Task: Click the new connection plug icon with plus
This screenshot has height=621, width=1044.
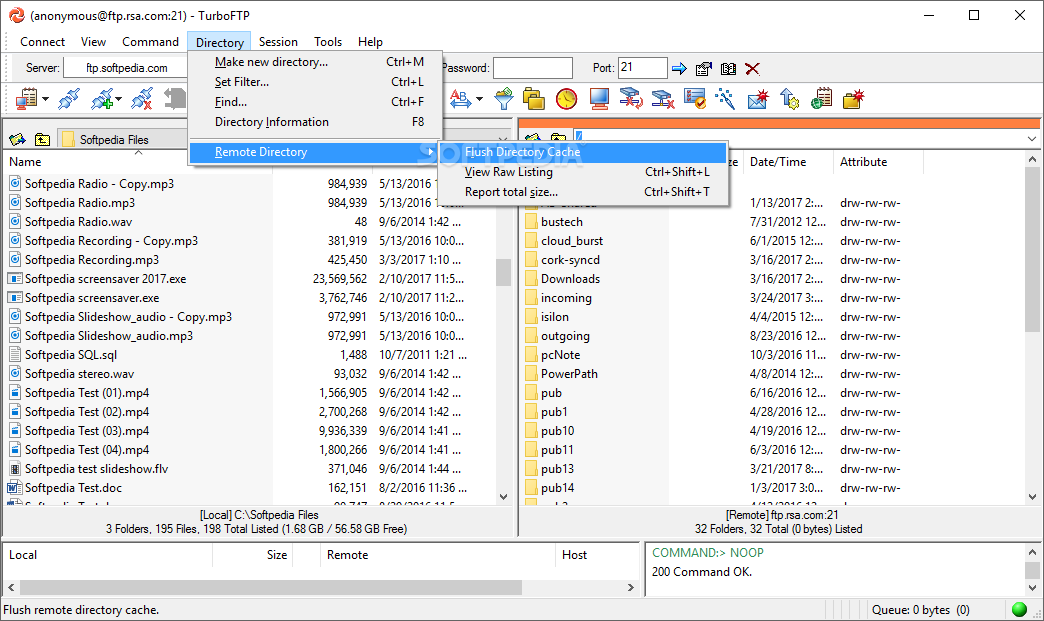Action: click(x=102, y=99)
